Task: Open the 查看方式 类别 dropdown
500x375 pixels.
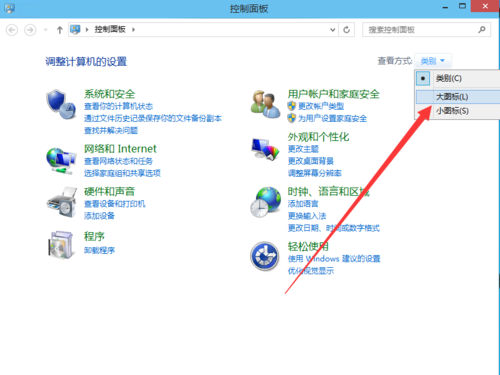Action: (433, 61)
